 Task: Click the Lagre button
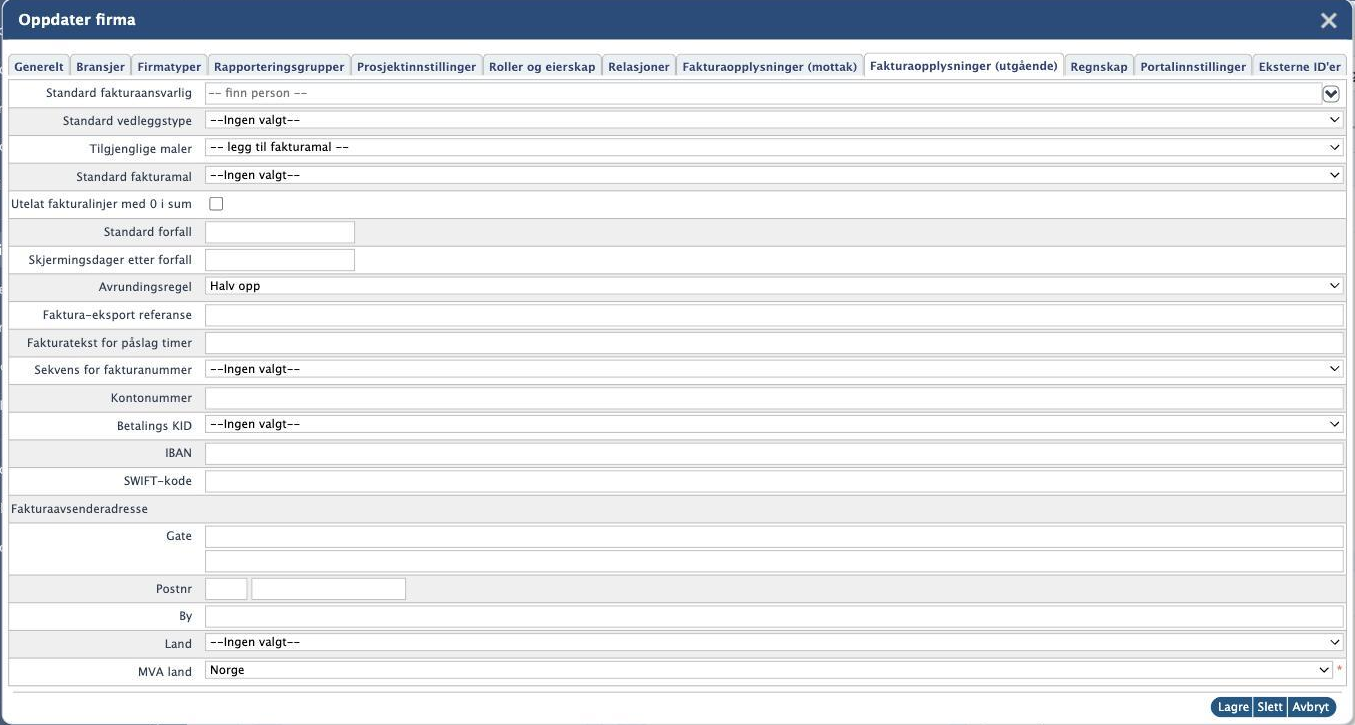pyautogui.click(x=1232, y=707)
